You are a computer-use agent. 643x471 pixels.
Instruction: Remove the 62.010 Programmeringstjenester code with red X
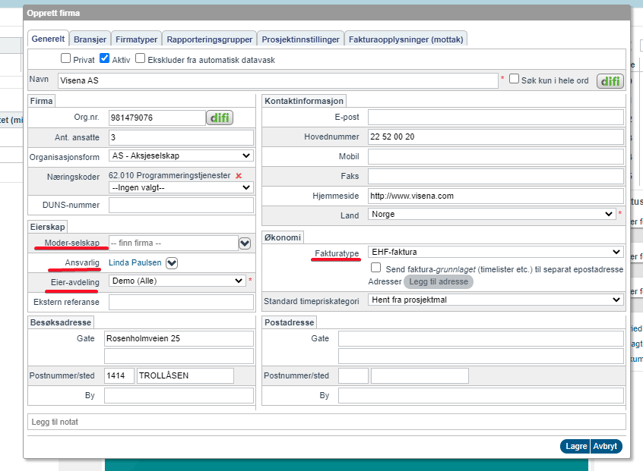coord(238,176)
